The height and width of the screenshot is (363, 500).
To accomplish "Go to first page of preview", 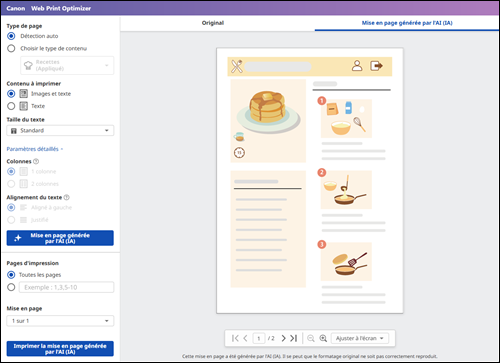I will click(235, 338).
